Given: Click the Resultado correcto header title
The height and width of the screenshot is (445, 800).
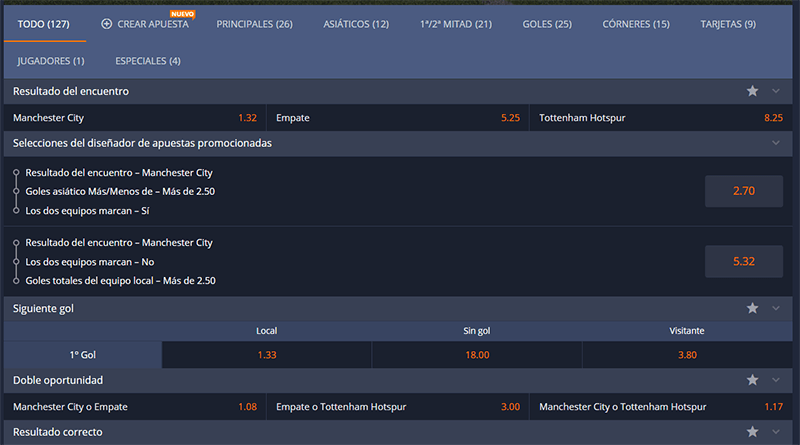Looking at the screenshot, I should click(58, 432).
